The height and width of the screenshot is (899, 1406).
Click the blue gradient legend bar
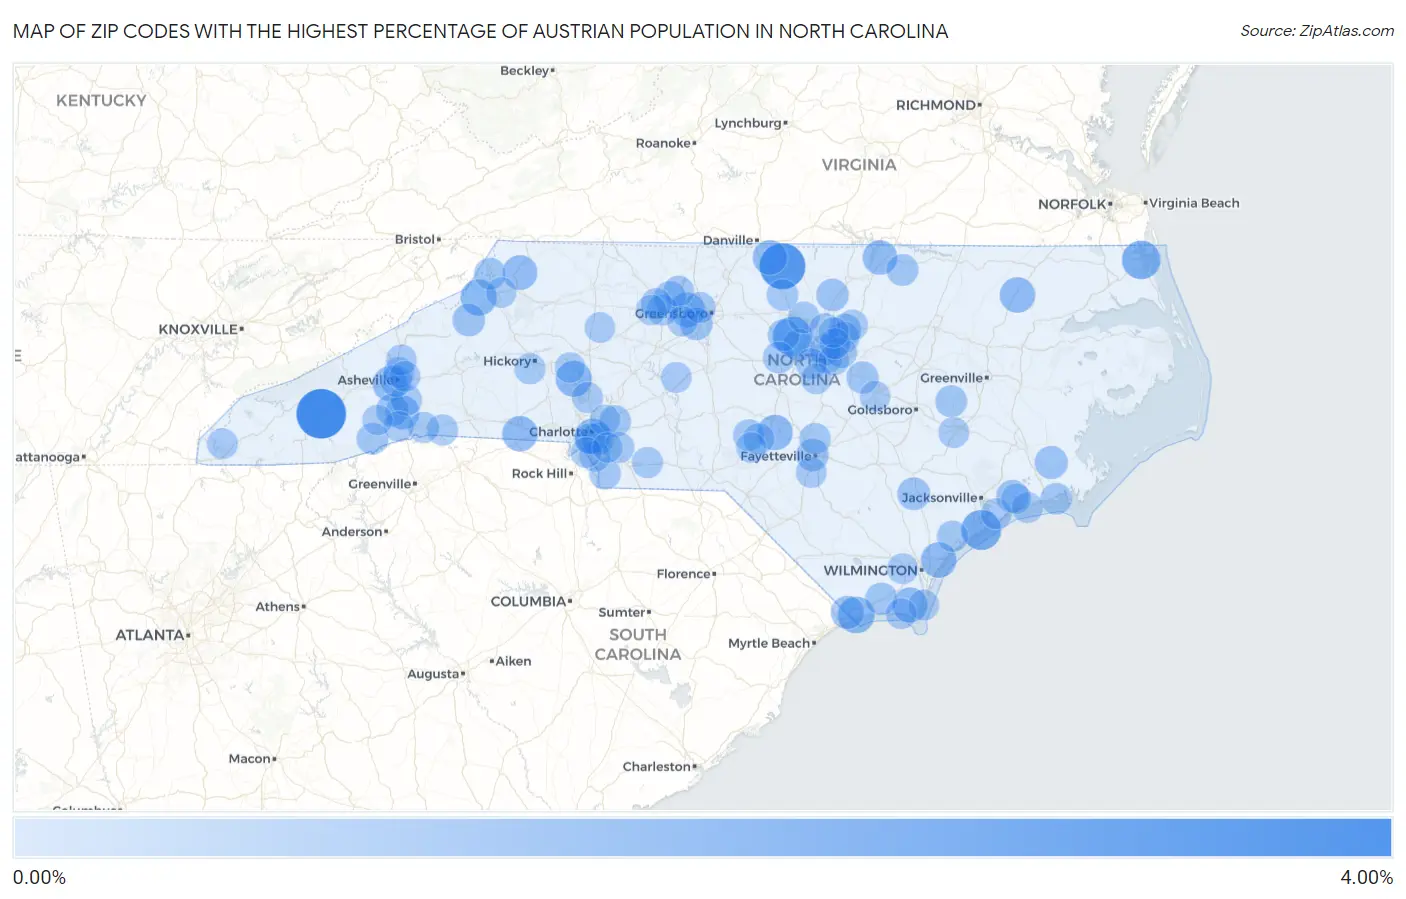(703, 837)
